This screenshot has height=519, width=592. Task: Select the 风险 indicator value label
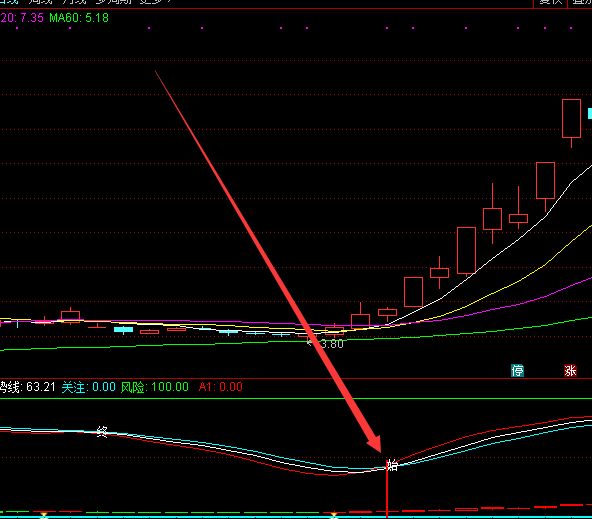coord(155,387)
